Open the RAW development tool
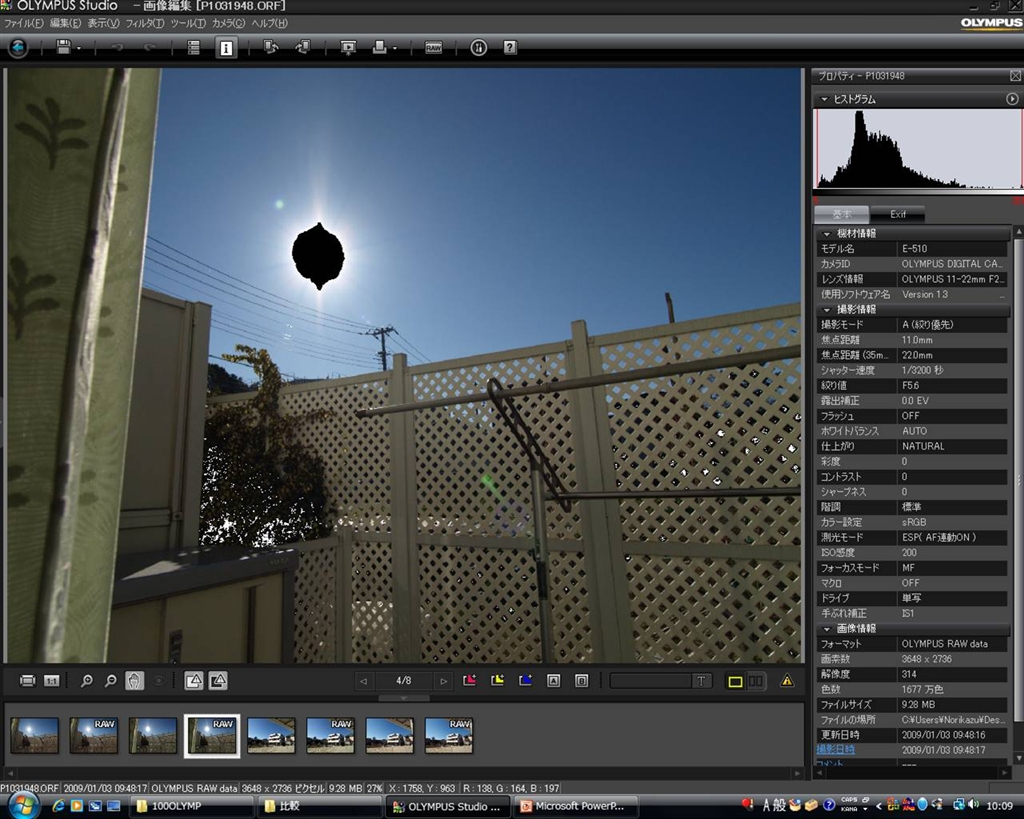Image resolution: width=1024 pixels, height=819 pixels. tap(433, 47)
